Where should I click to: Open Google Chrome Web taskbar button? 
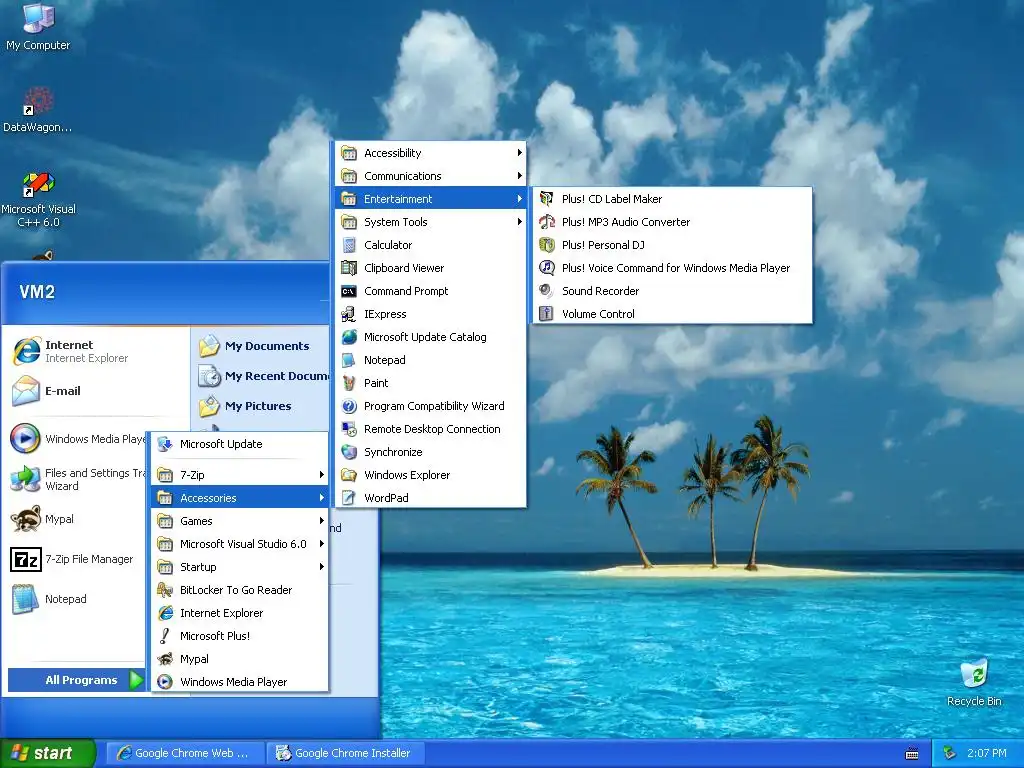click(x=185, y=753)
